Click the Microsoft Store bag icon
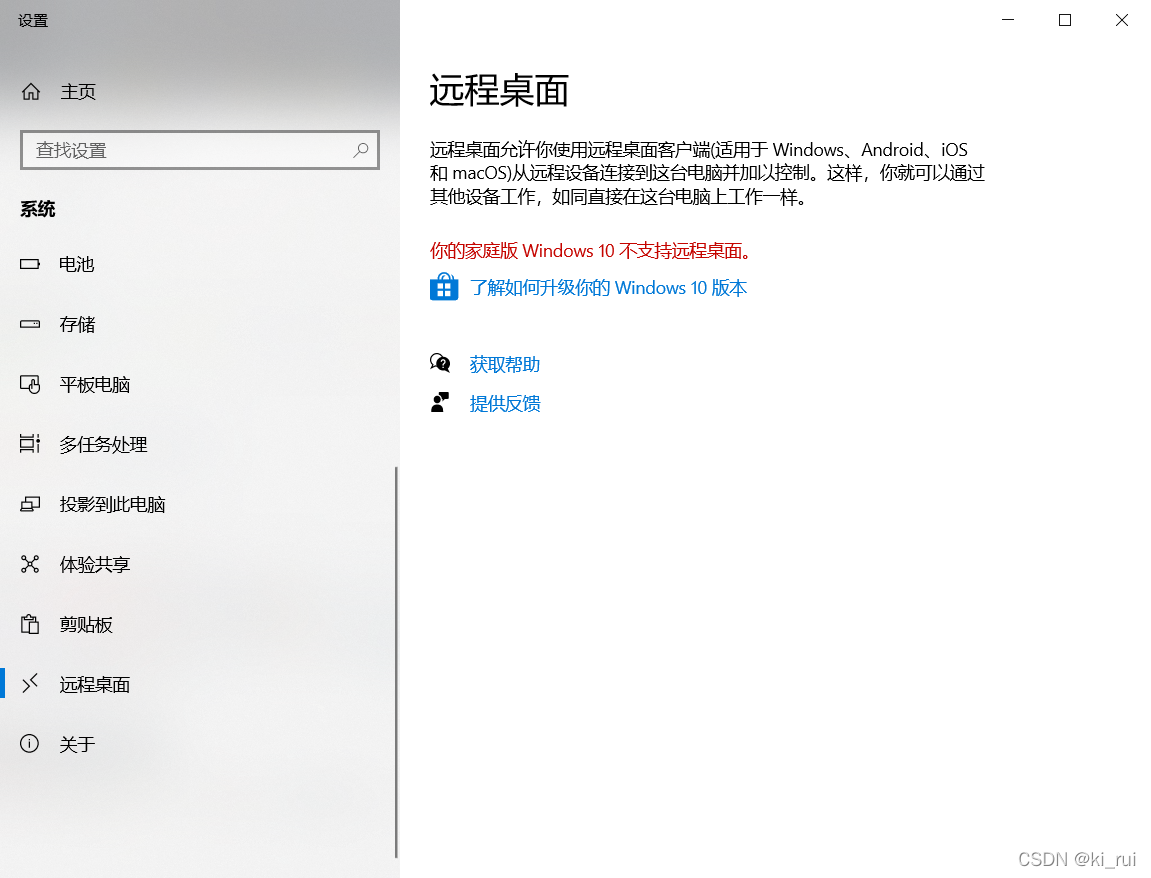1151x878 pixels. click(x=444, y=287)
